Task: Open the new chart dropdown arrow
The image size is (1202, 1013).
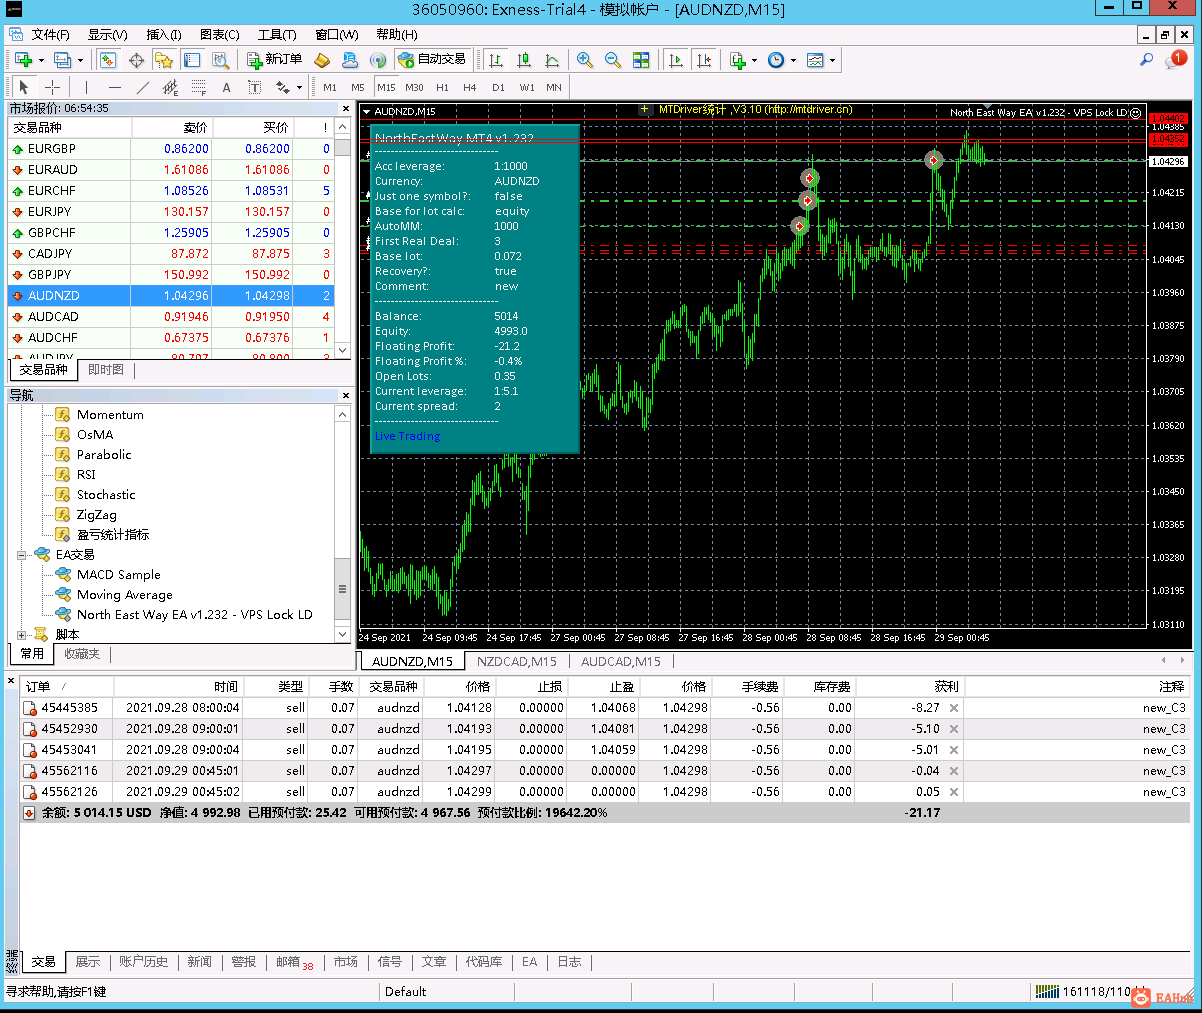Action: pos(41,60)
